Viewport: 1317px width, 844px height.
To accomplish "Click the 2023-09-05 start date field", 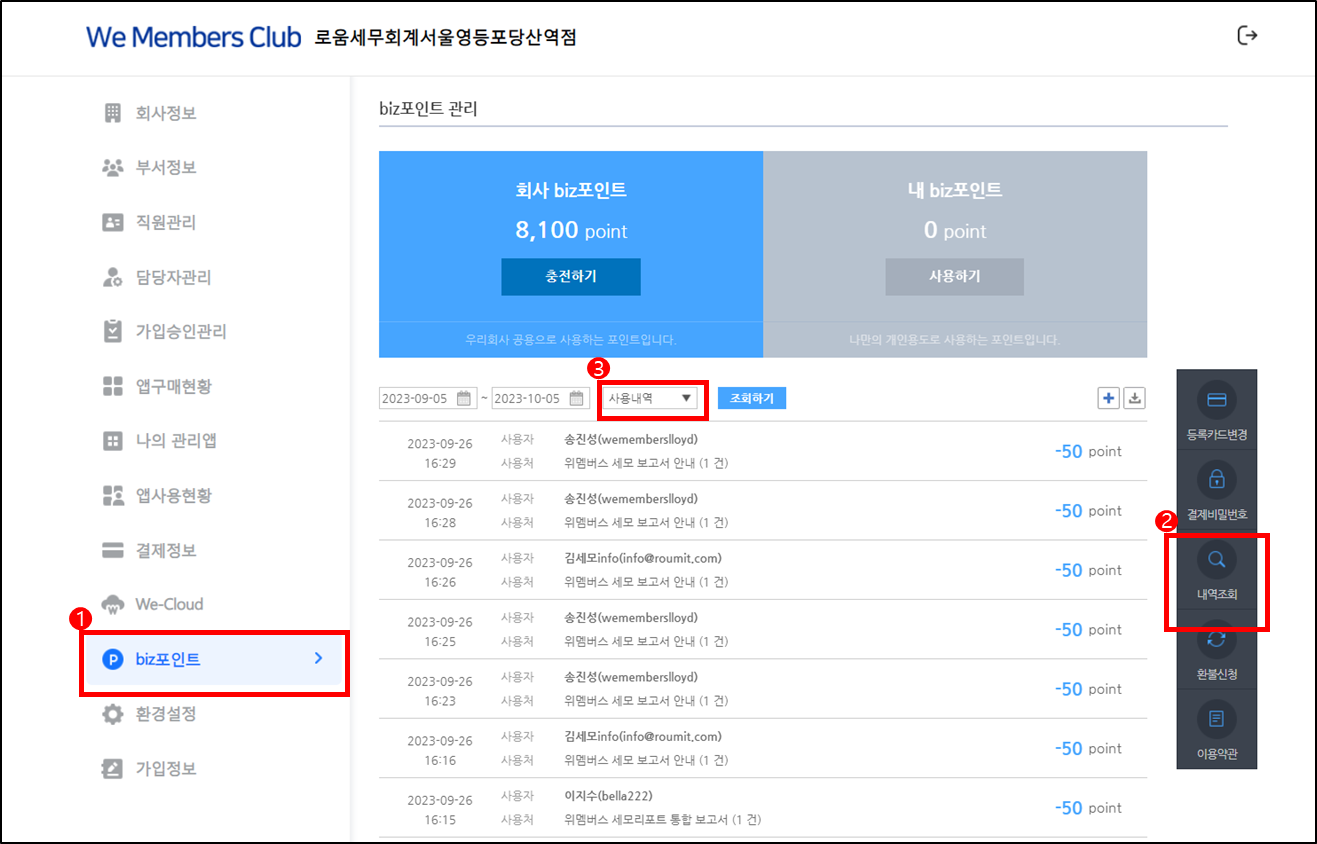I will tap(418, 398).
